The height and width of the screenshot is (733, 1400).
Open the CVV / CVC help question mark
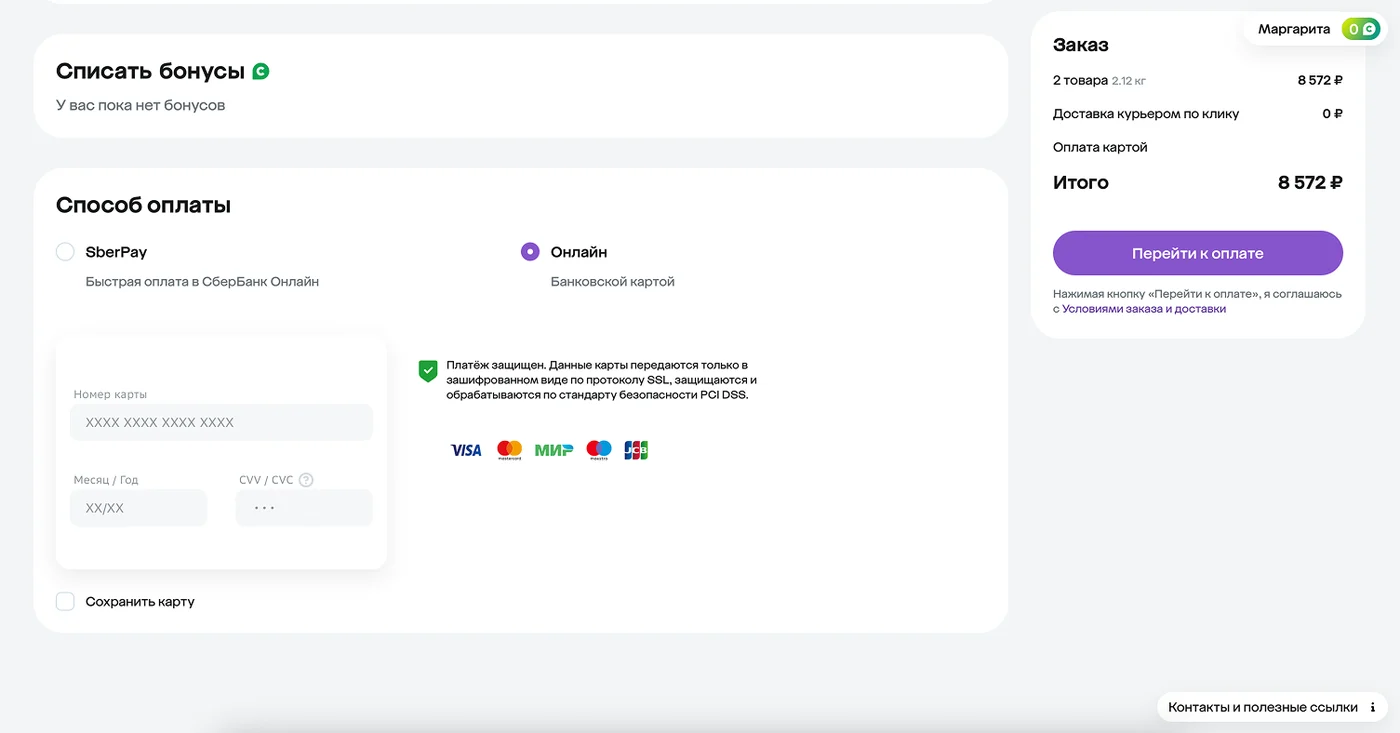coord(306,480)
